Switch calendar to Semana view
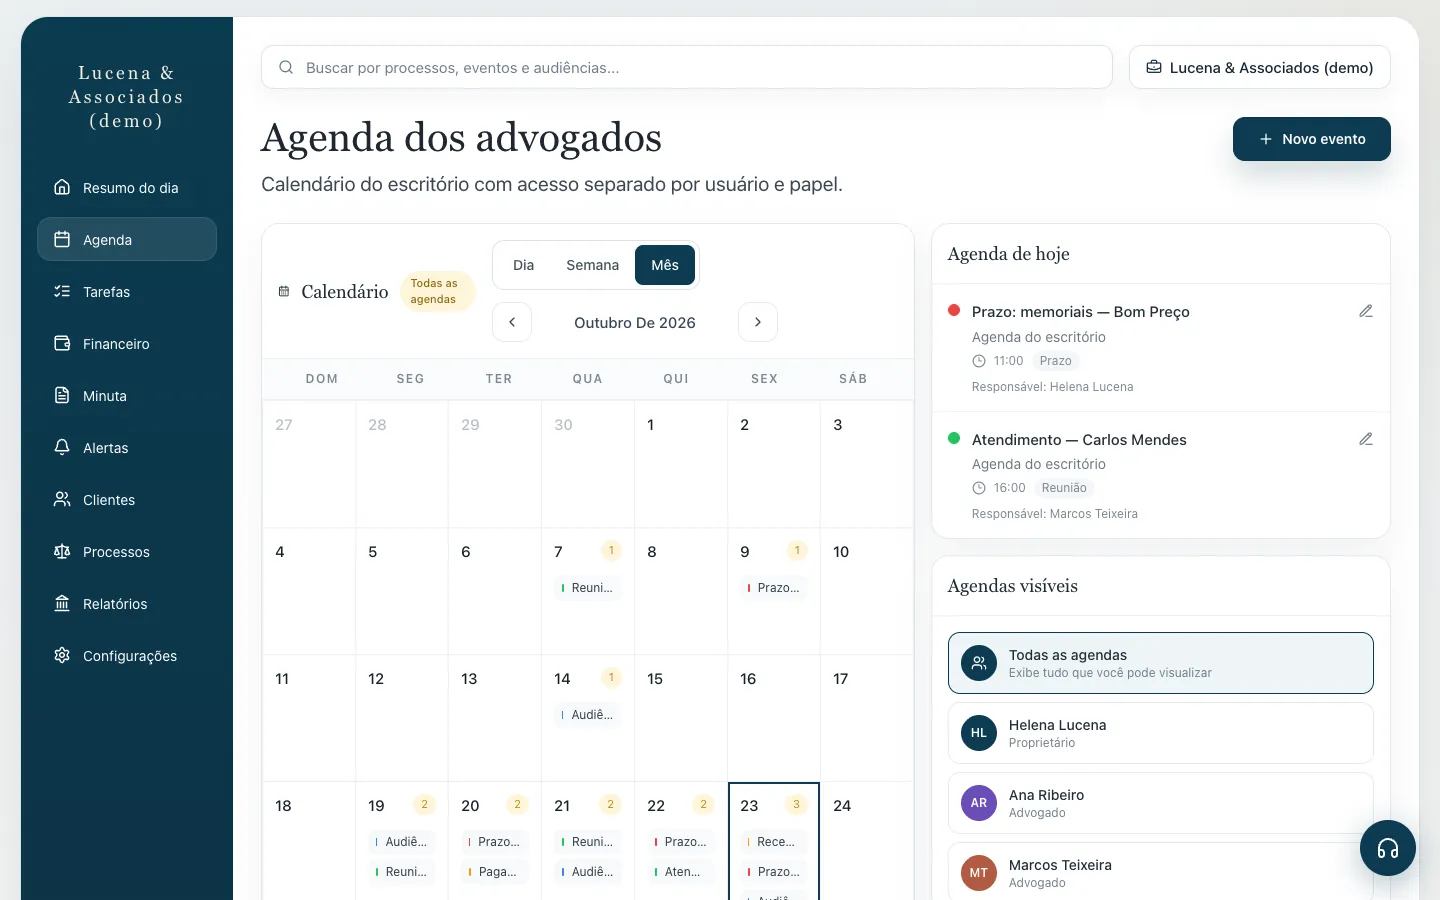Screen dimensions: 1440x900 592,265
